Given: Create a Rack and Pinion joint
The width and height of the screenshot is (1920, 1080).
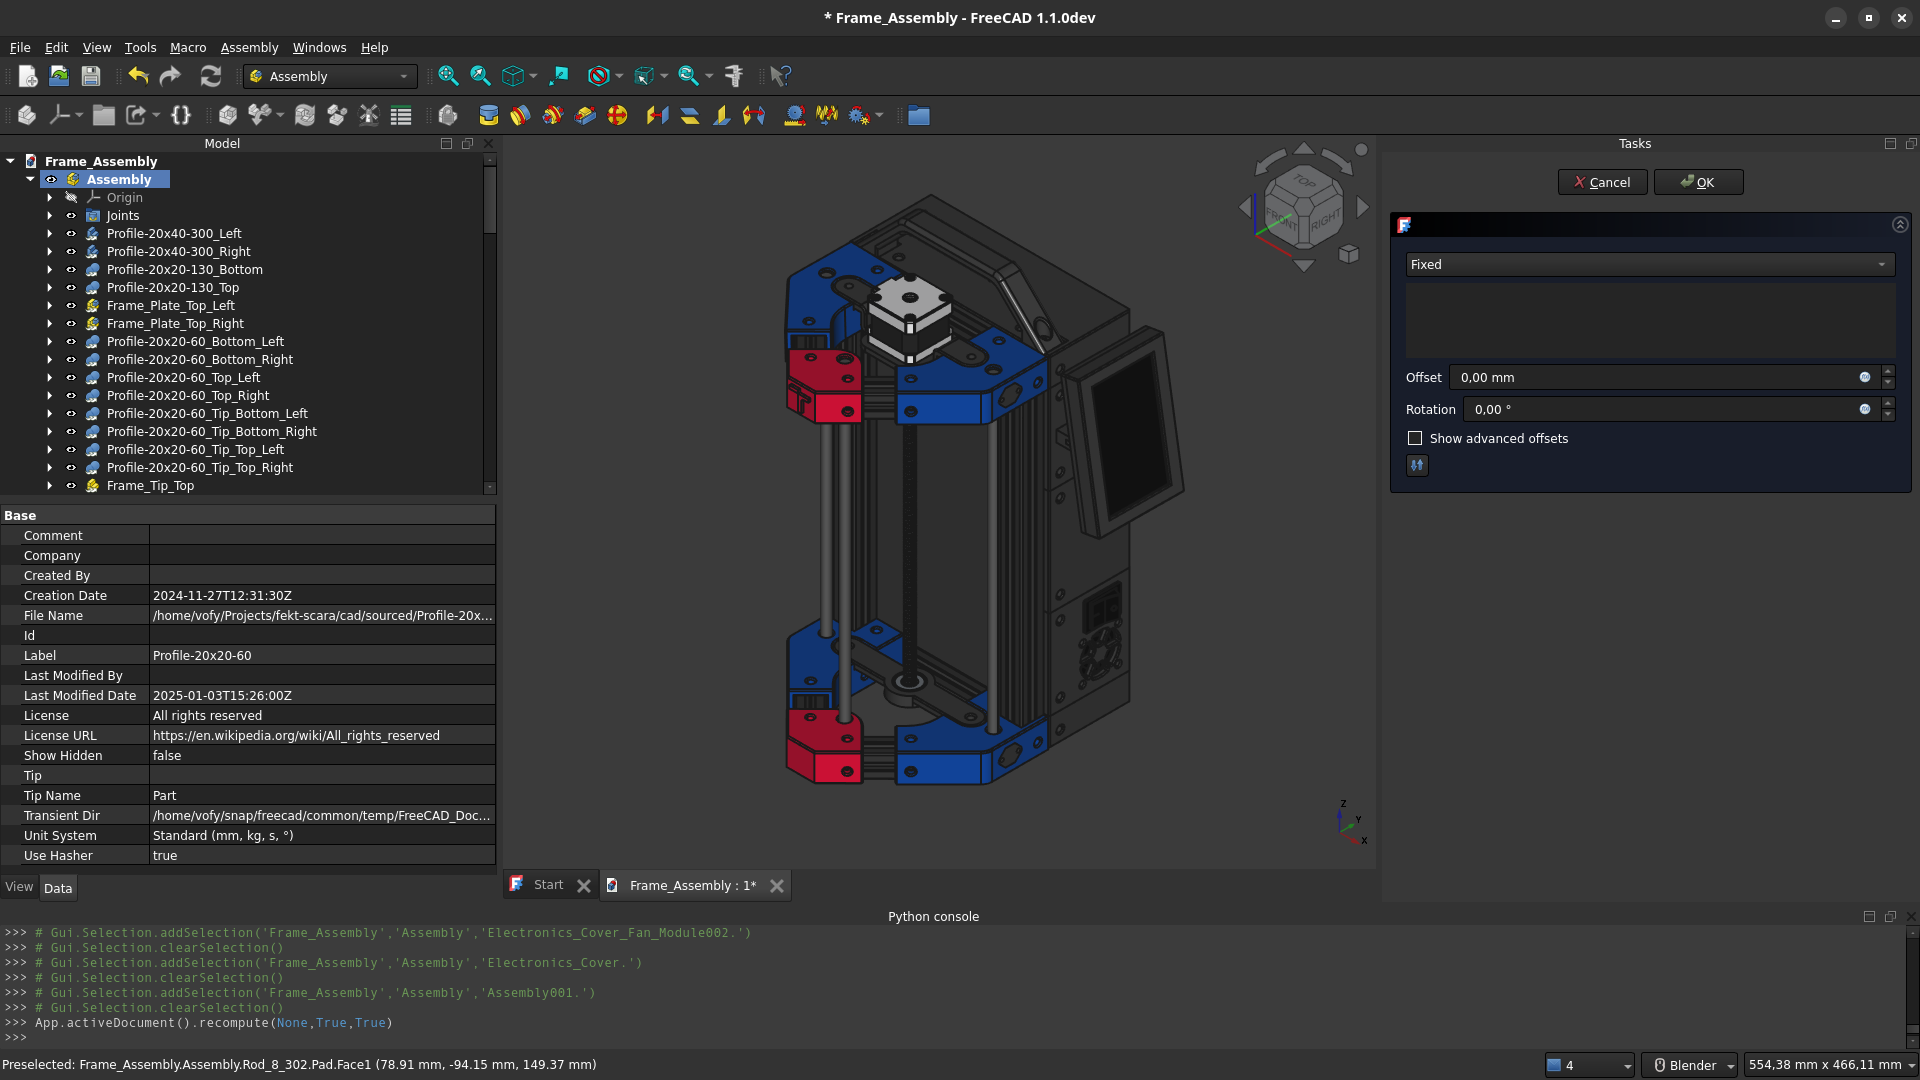Looking at the screenshot, I should point(795,116).
